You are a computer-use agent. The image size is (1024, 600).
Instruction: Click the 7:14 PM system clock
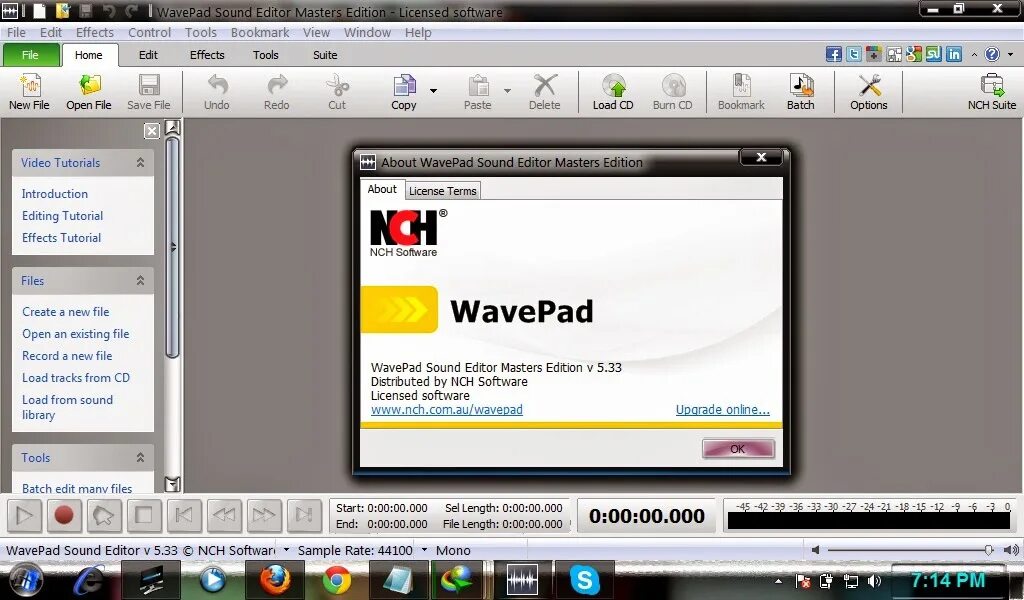[947, 580]
